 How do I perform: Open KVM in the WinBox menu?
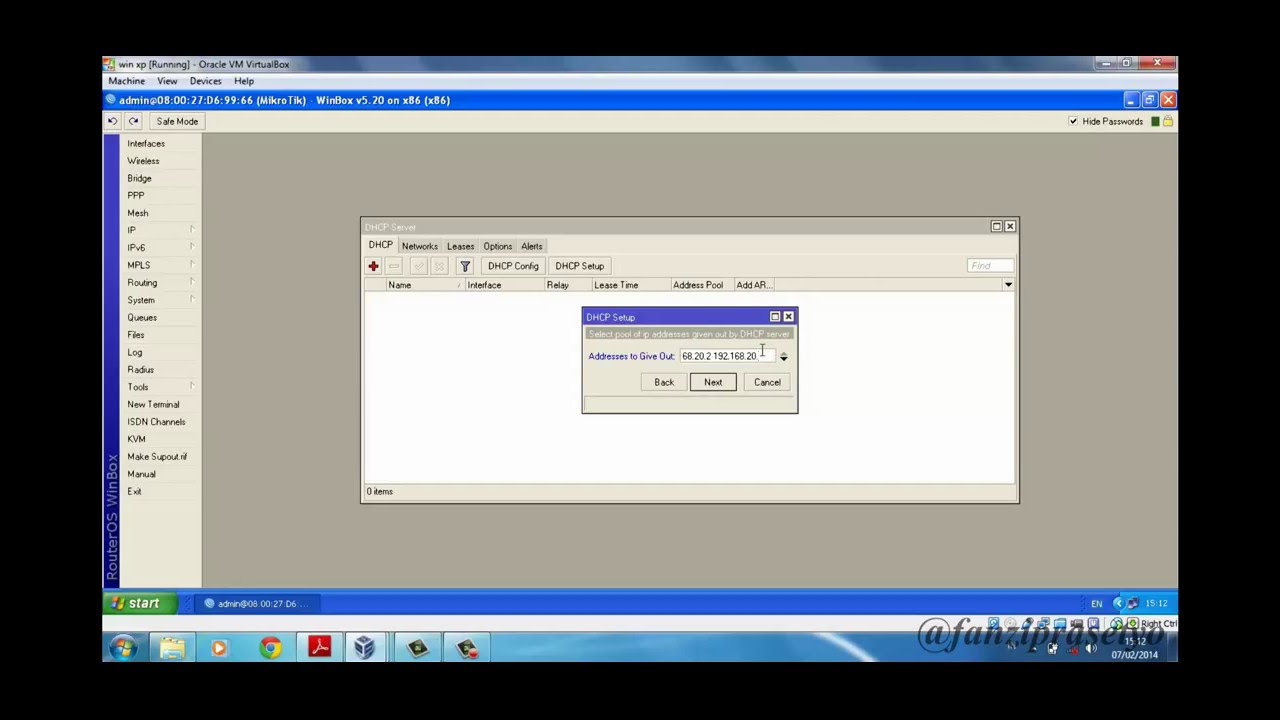point(136,439)
